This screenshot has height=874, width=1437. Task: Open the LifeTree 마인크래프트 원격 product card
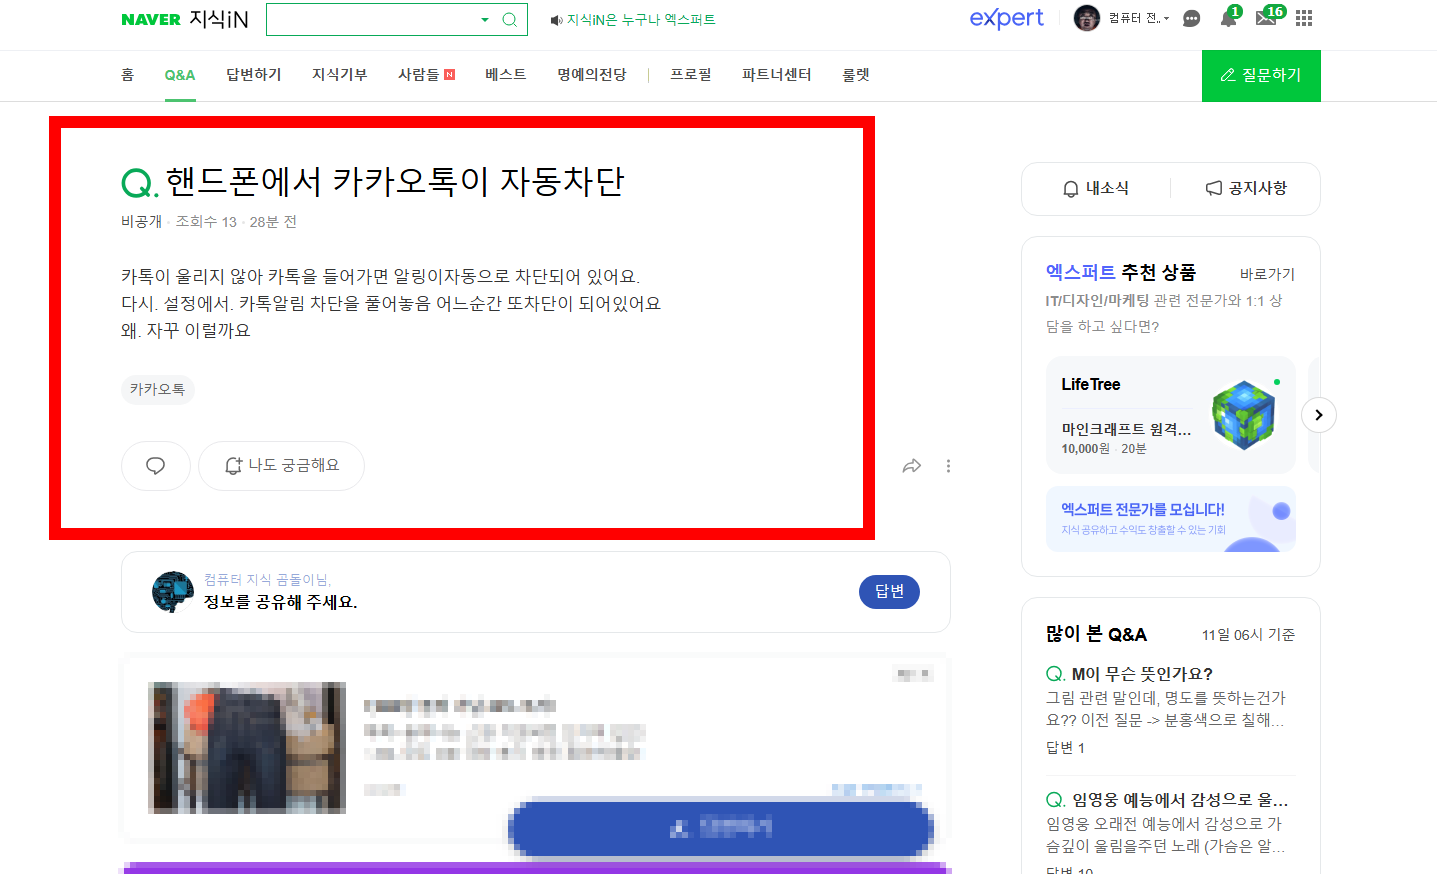pos(1171,415)
